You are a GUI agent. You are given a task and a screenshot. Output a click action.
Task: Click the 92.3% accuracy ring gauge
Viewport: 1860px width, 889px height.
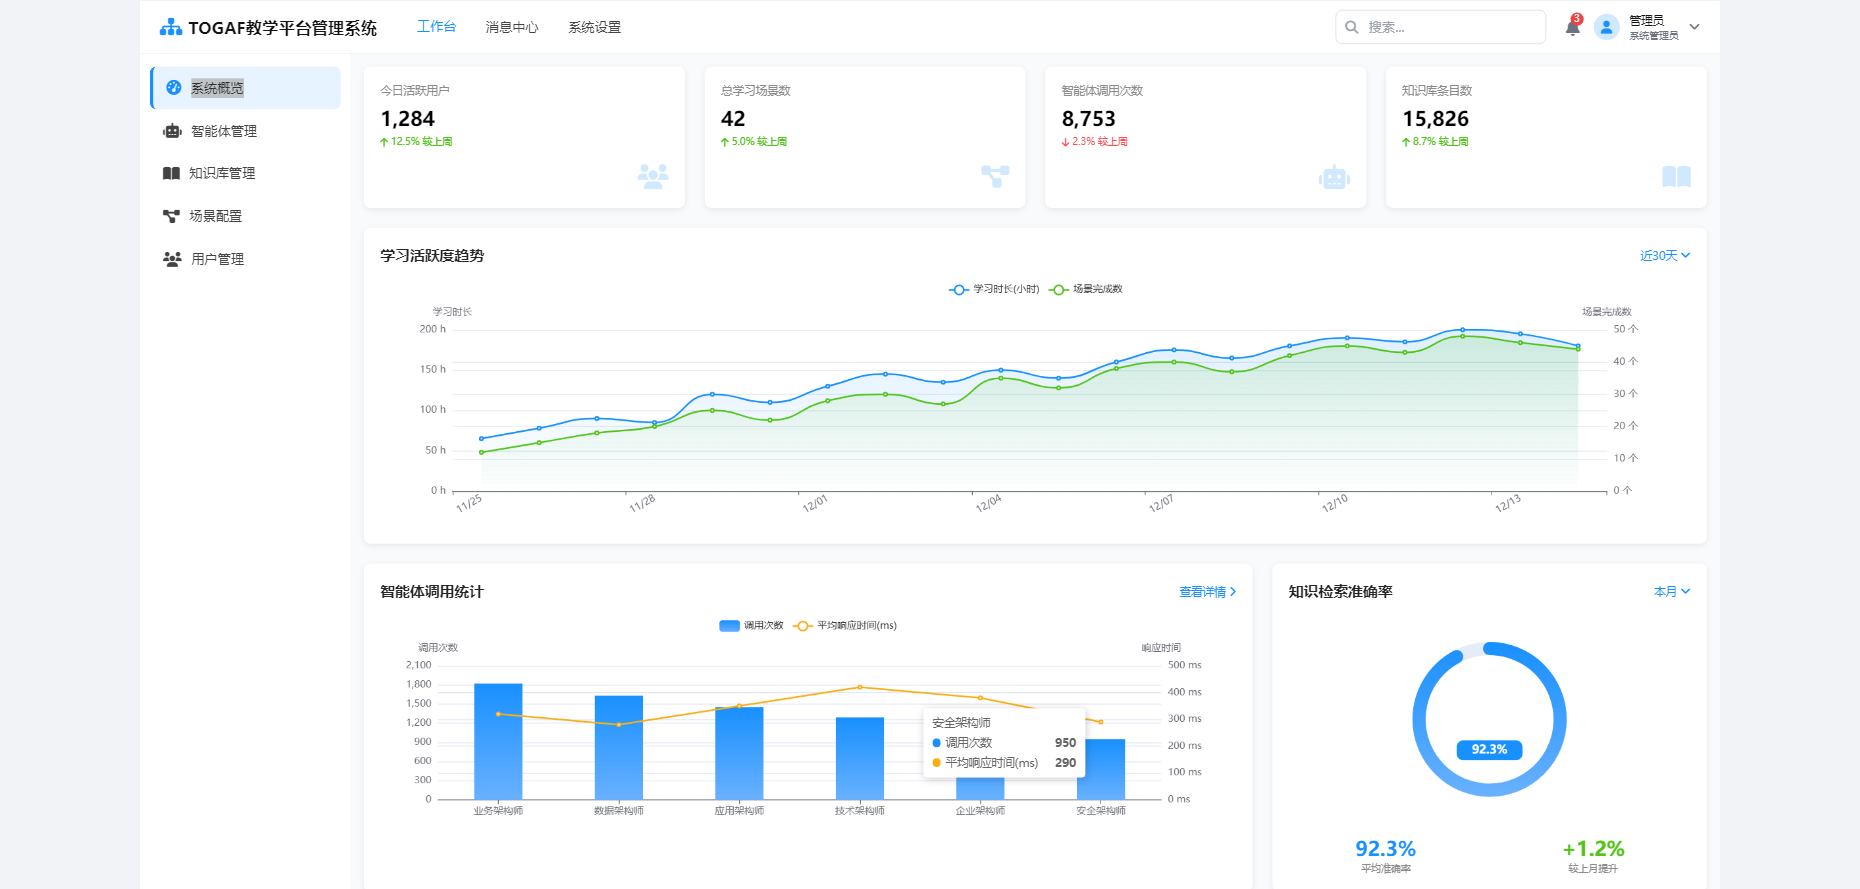[1489, 719]
